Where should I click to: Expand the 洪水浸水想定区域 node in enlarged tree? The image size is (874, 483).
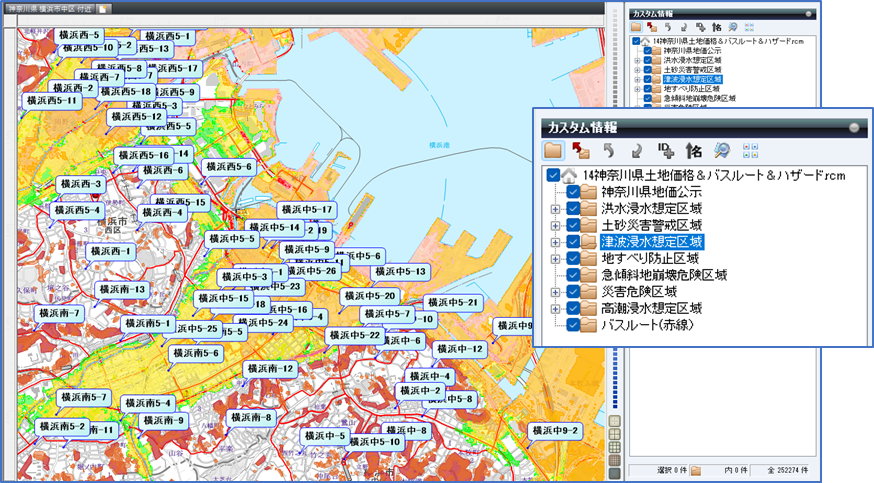555,208
